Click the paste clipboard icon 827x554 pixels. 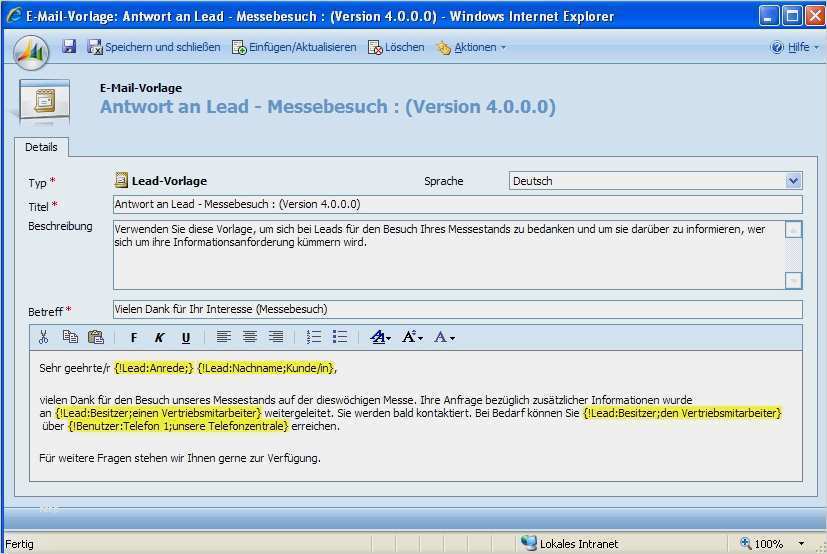pyautogui.click(x=96, y=337)
